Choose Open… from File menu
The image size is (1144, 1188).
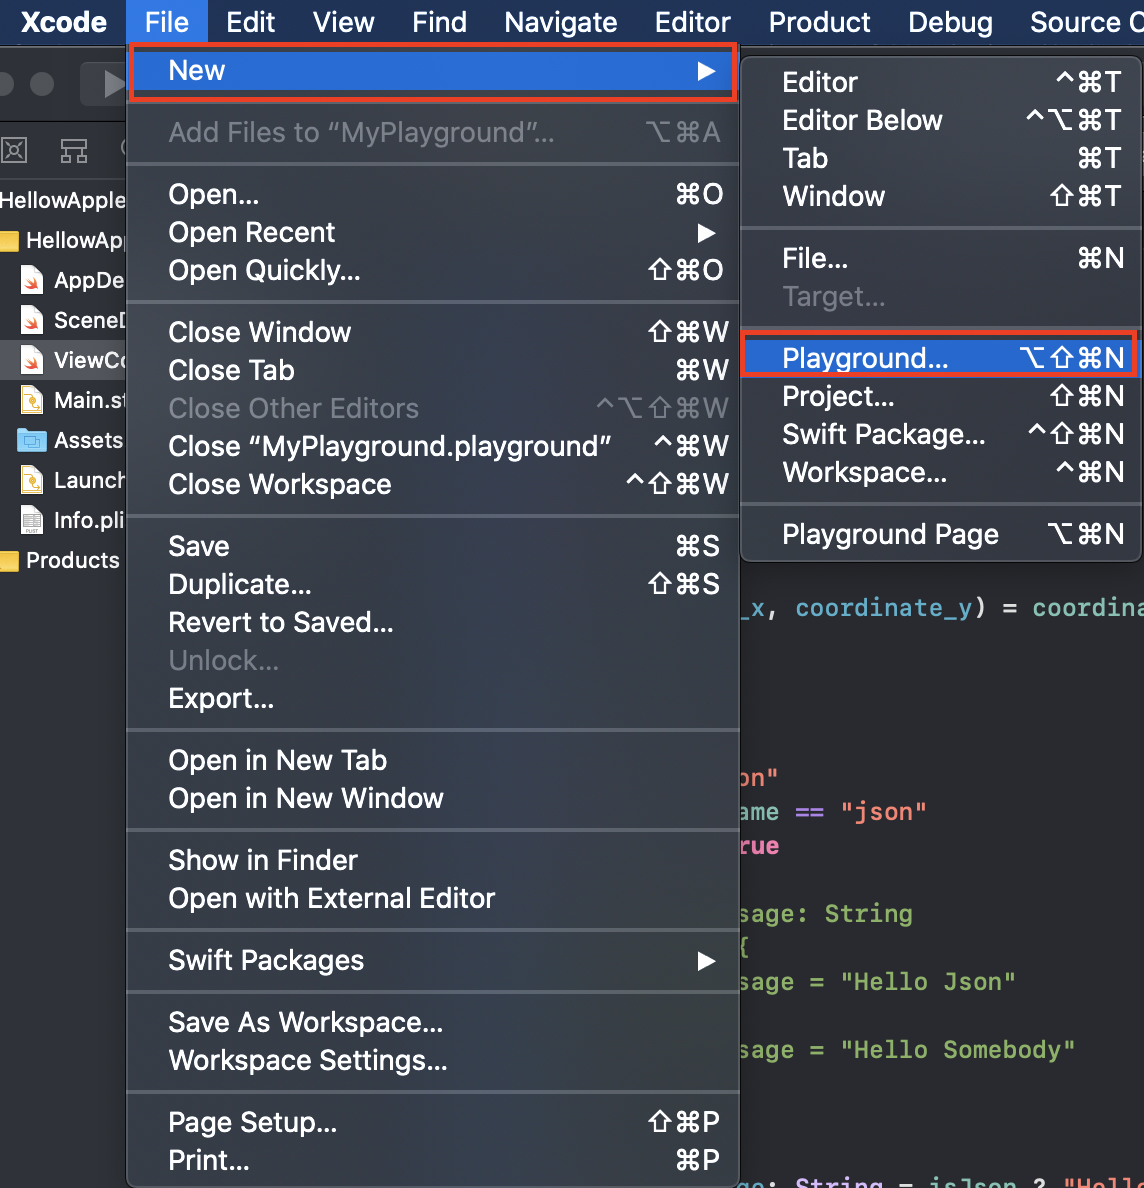(433, 195)
